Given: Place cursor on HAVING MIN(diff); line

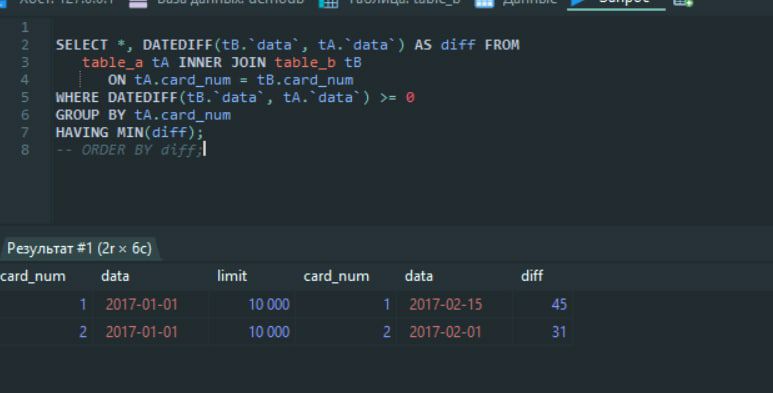Looking at the screenshot, I should click(x=129, y=133).
